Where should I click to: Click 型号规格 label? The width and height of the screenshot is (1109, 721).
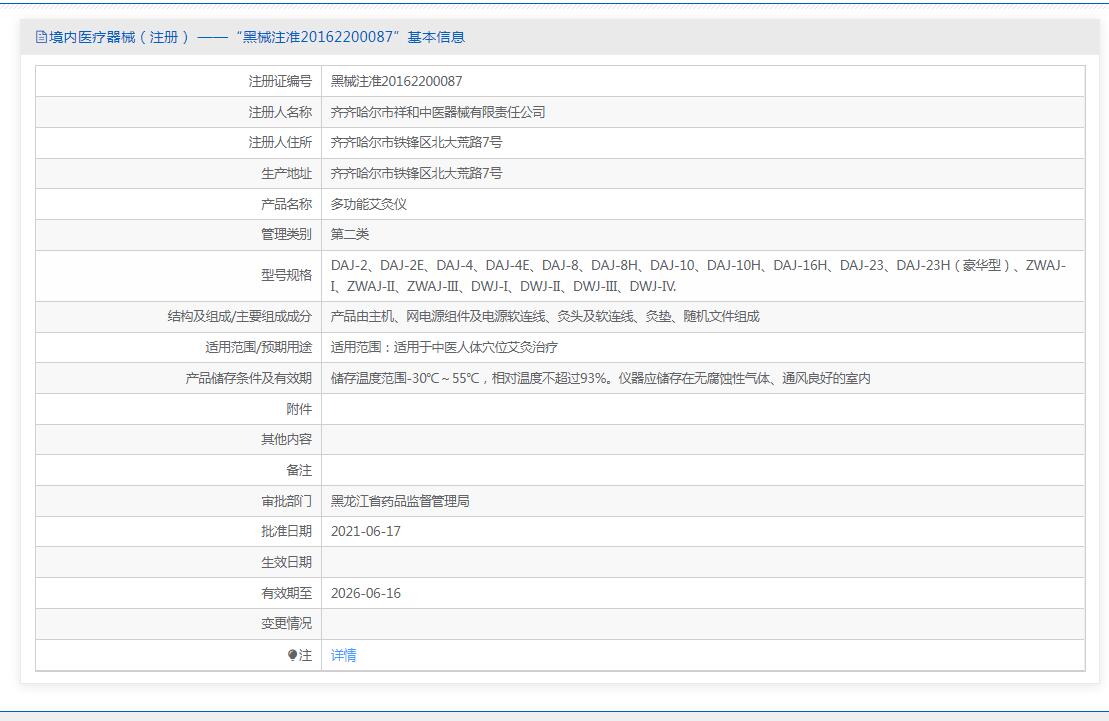click(x=286, y=275)
